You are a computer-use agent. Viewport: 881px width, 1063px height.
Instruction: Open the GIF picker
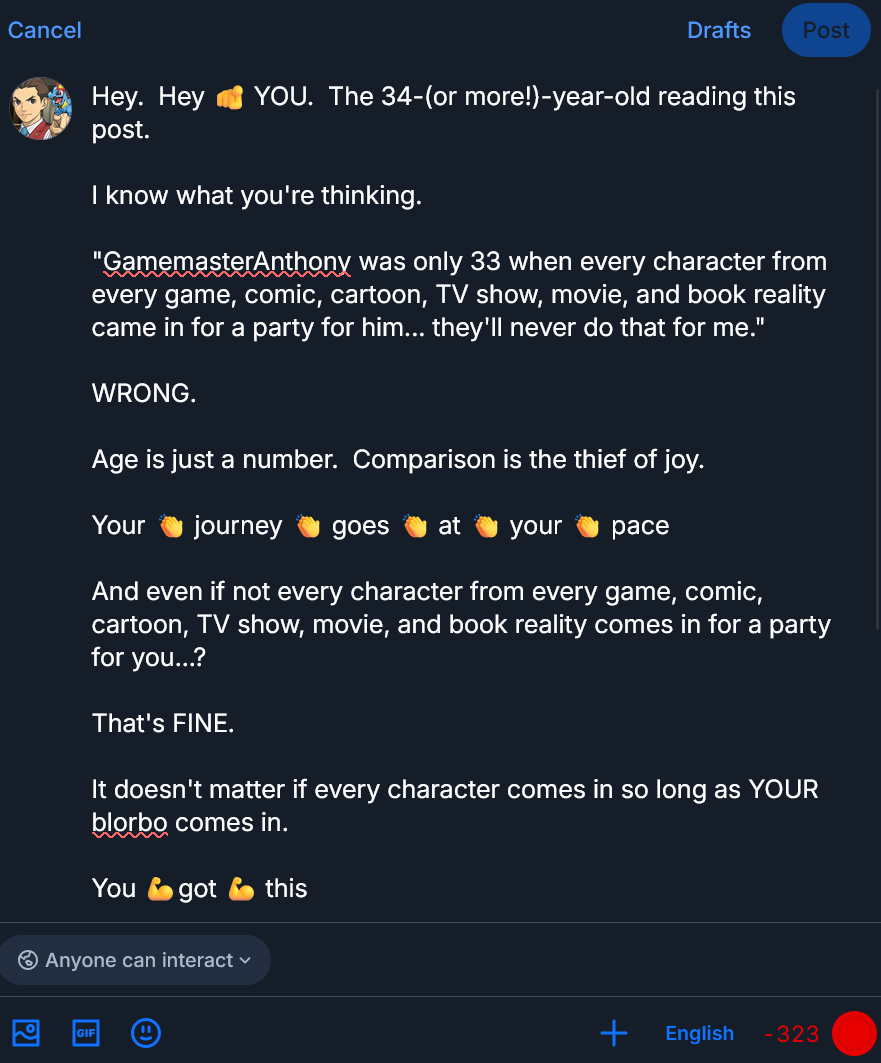tap(86, 1033)
